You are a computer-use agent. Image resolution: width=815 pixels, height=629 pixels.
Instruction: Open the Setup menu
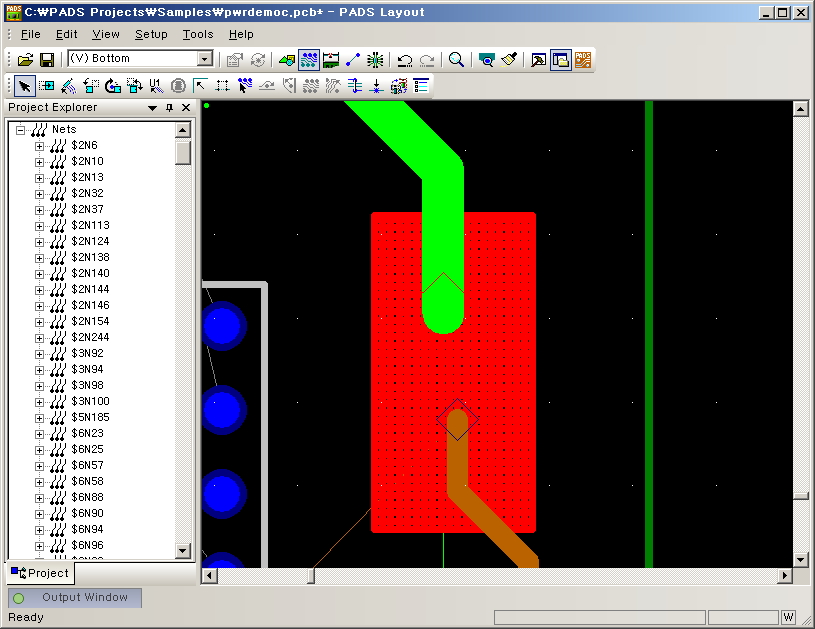coord(151,34)
